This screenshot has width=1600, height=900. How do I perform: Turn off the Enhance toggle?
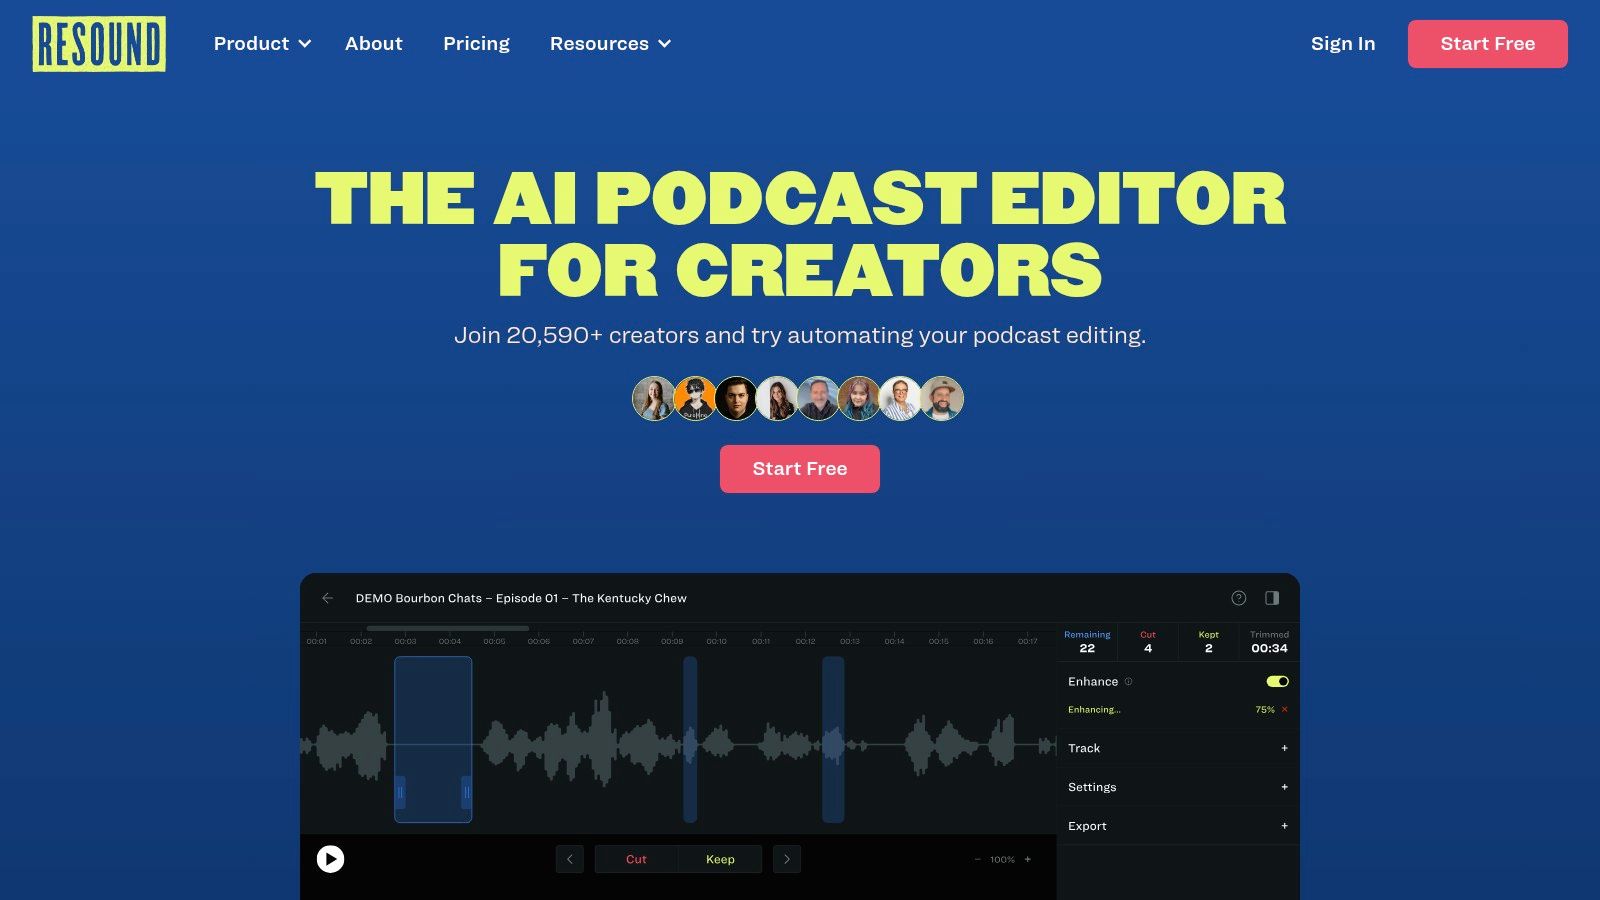1277,682
